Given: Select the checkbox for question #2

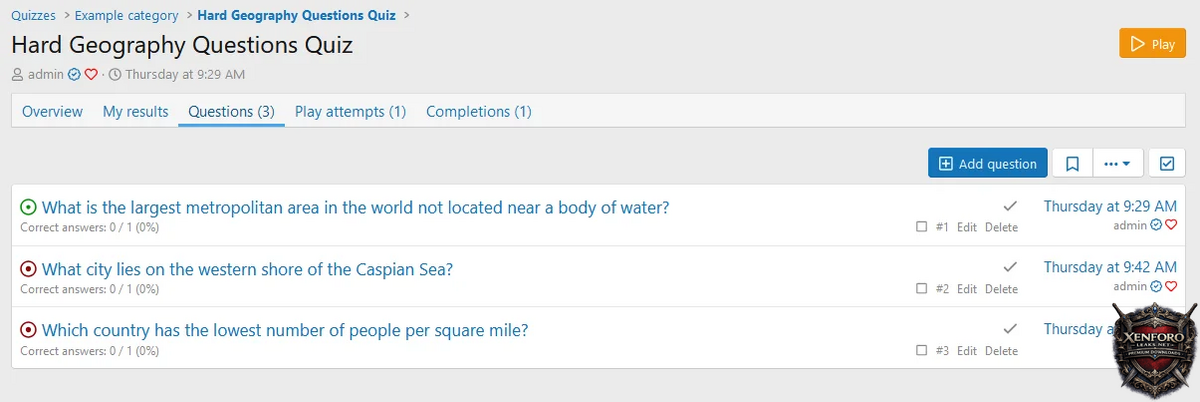Looking at the screenshot, I should pos(922,289).
